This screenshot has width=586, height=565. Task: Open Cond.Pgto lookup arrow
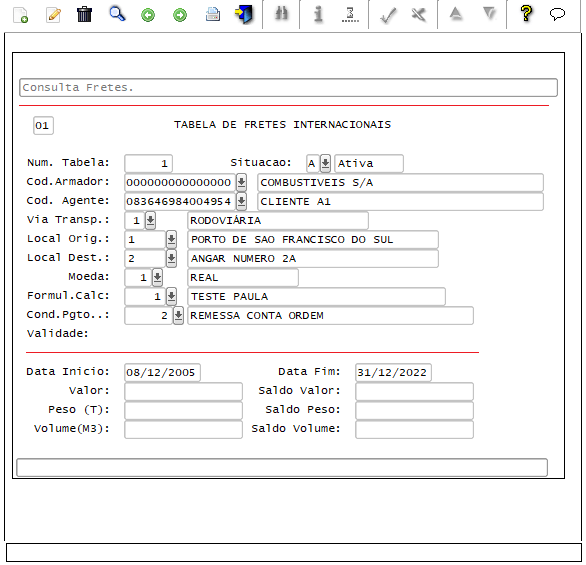179,315
